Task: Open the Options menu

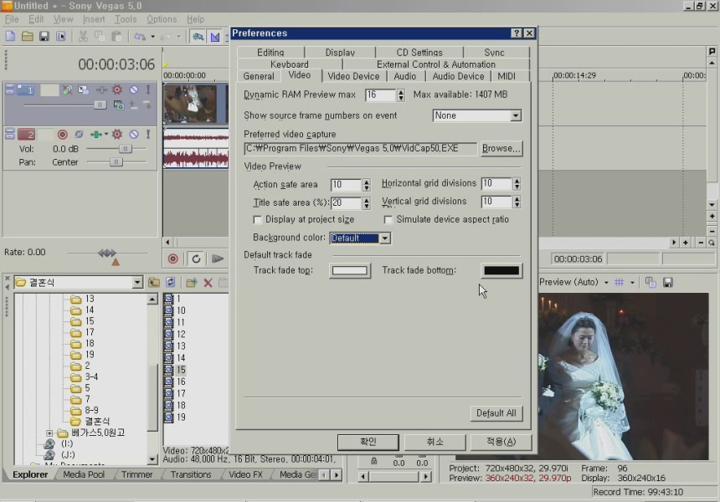Action: (x=162, y=19)
